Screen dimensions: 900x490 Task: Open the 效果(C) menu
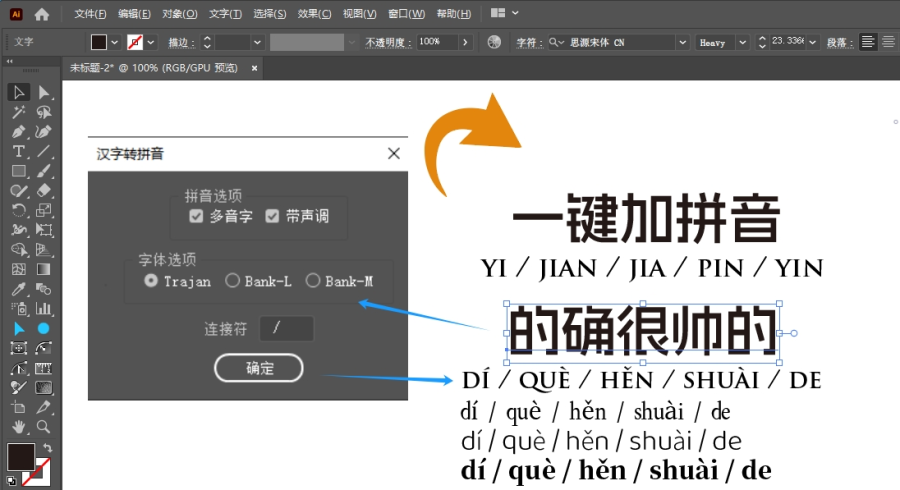click(x=315, y=14)
